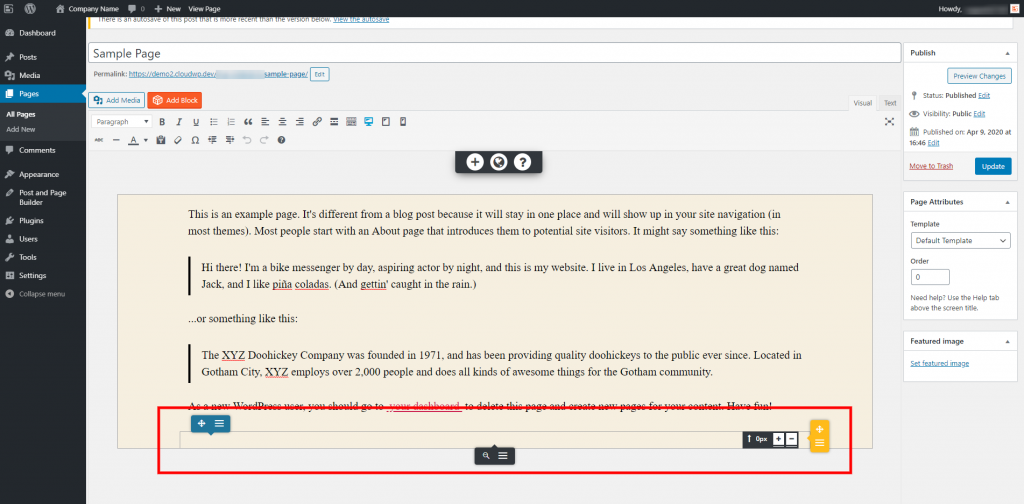1024x504 pixels.
Task: Decrease indent
Action: click(212, 140)
